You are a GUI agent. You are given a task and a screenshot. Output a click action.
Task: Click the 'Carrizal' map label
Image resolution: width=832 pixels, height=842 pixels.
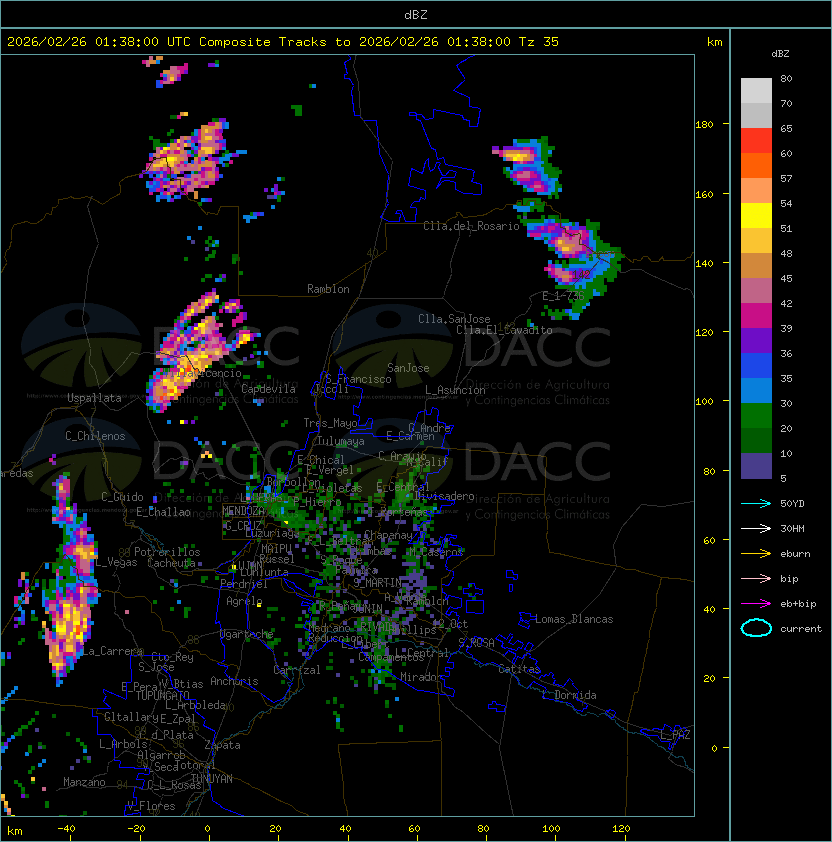click(297, 670)
